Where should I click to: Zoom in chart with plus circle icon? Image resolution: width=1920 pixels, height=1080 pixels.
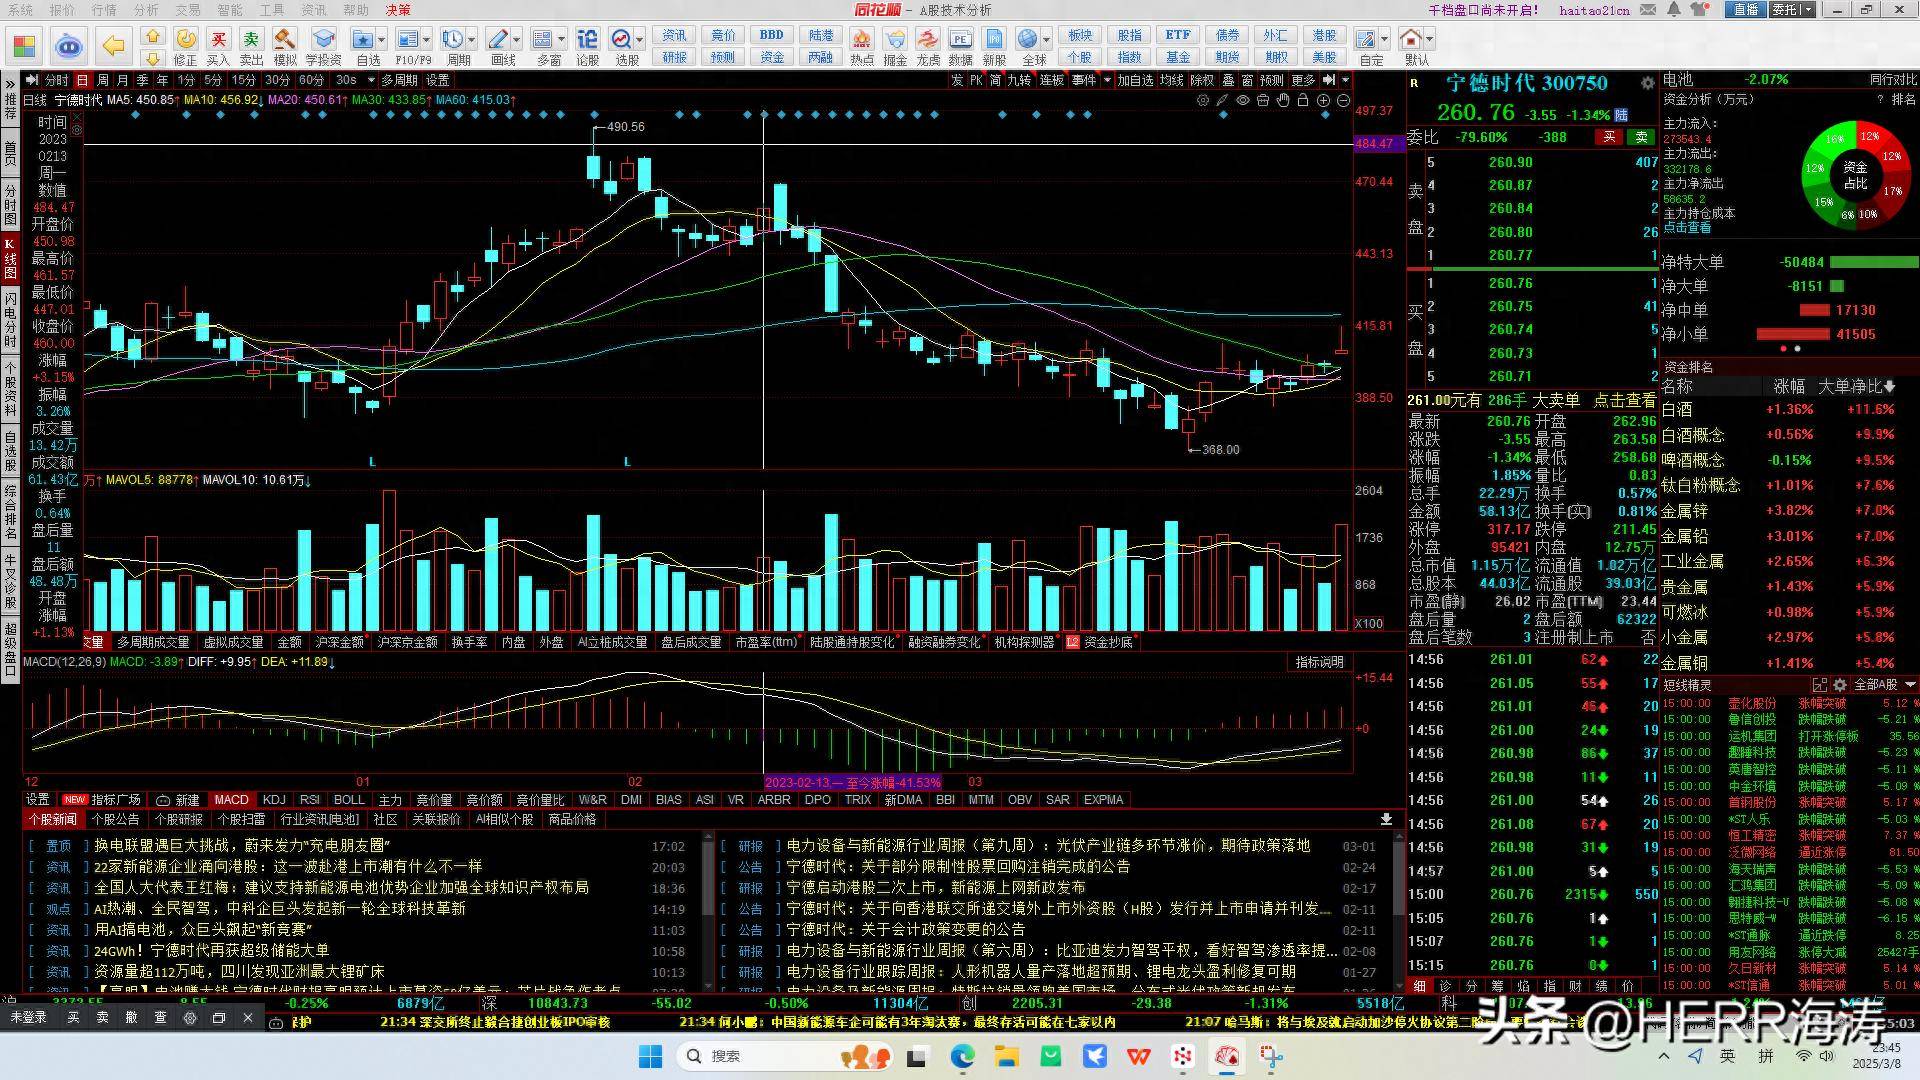[x=1323, y=100]
